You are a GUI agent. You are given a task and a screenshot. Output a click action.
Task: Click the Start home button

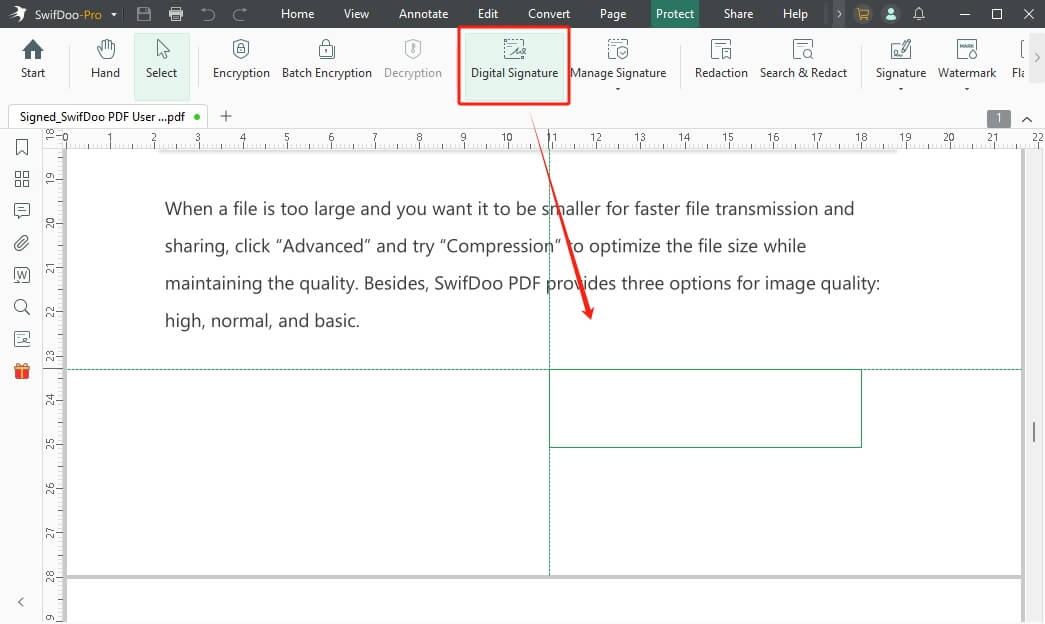[x=33, y=59]
